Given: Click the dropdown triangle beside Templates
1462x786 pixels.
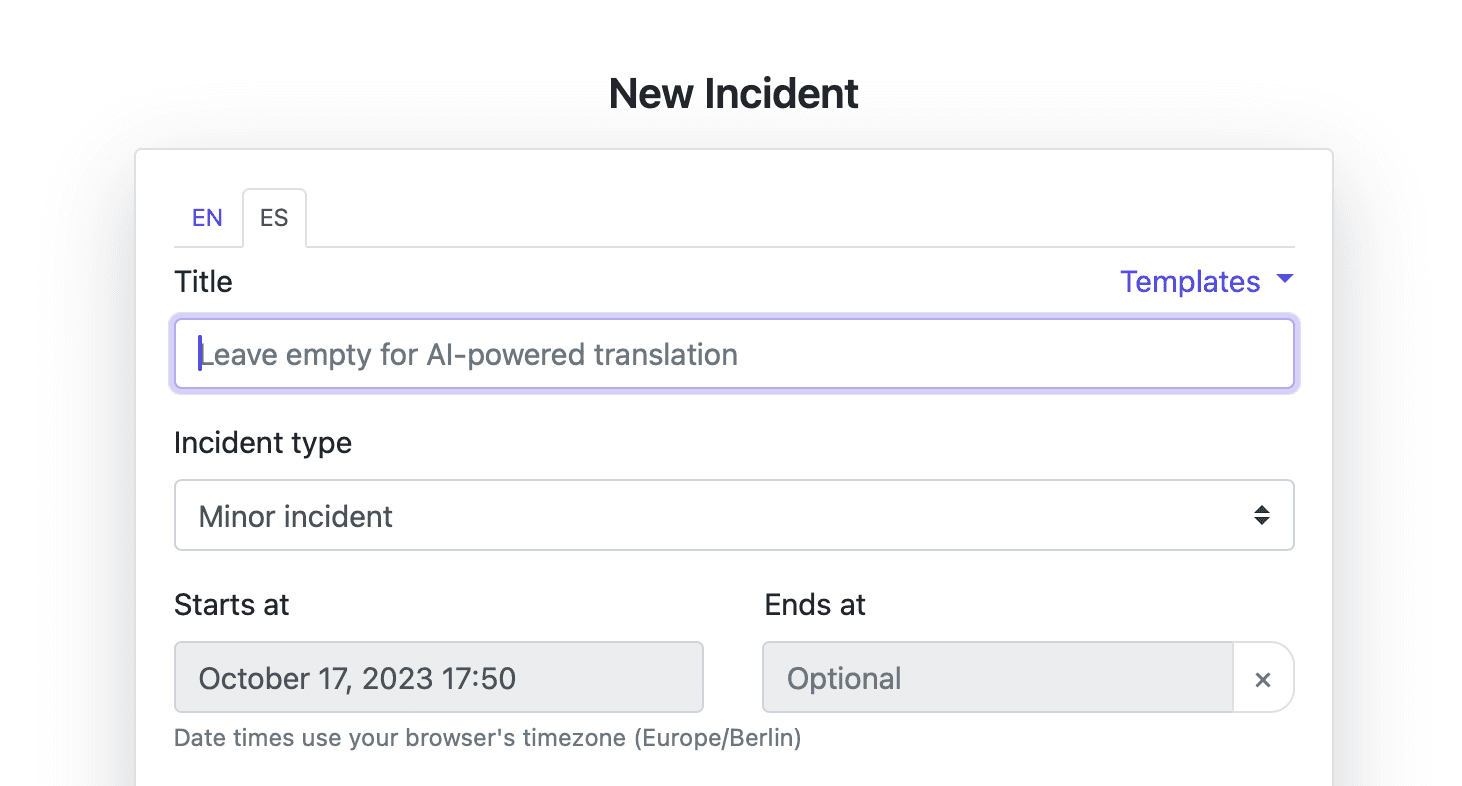Looking at the screenshot, I should (x=1285, y=282).
